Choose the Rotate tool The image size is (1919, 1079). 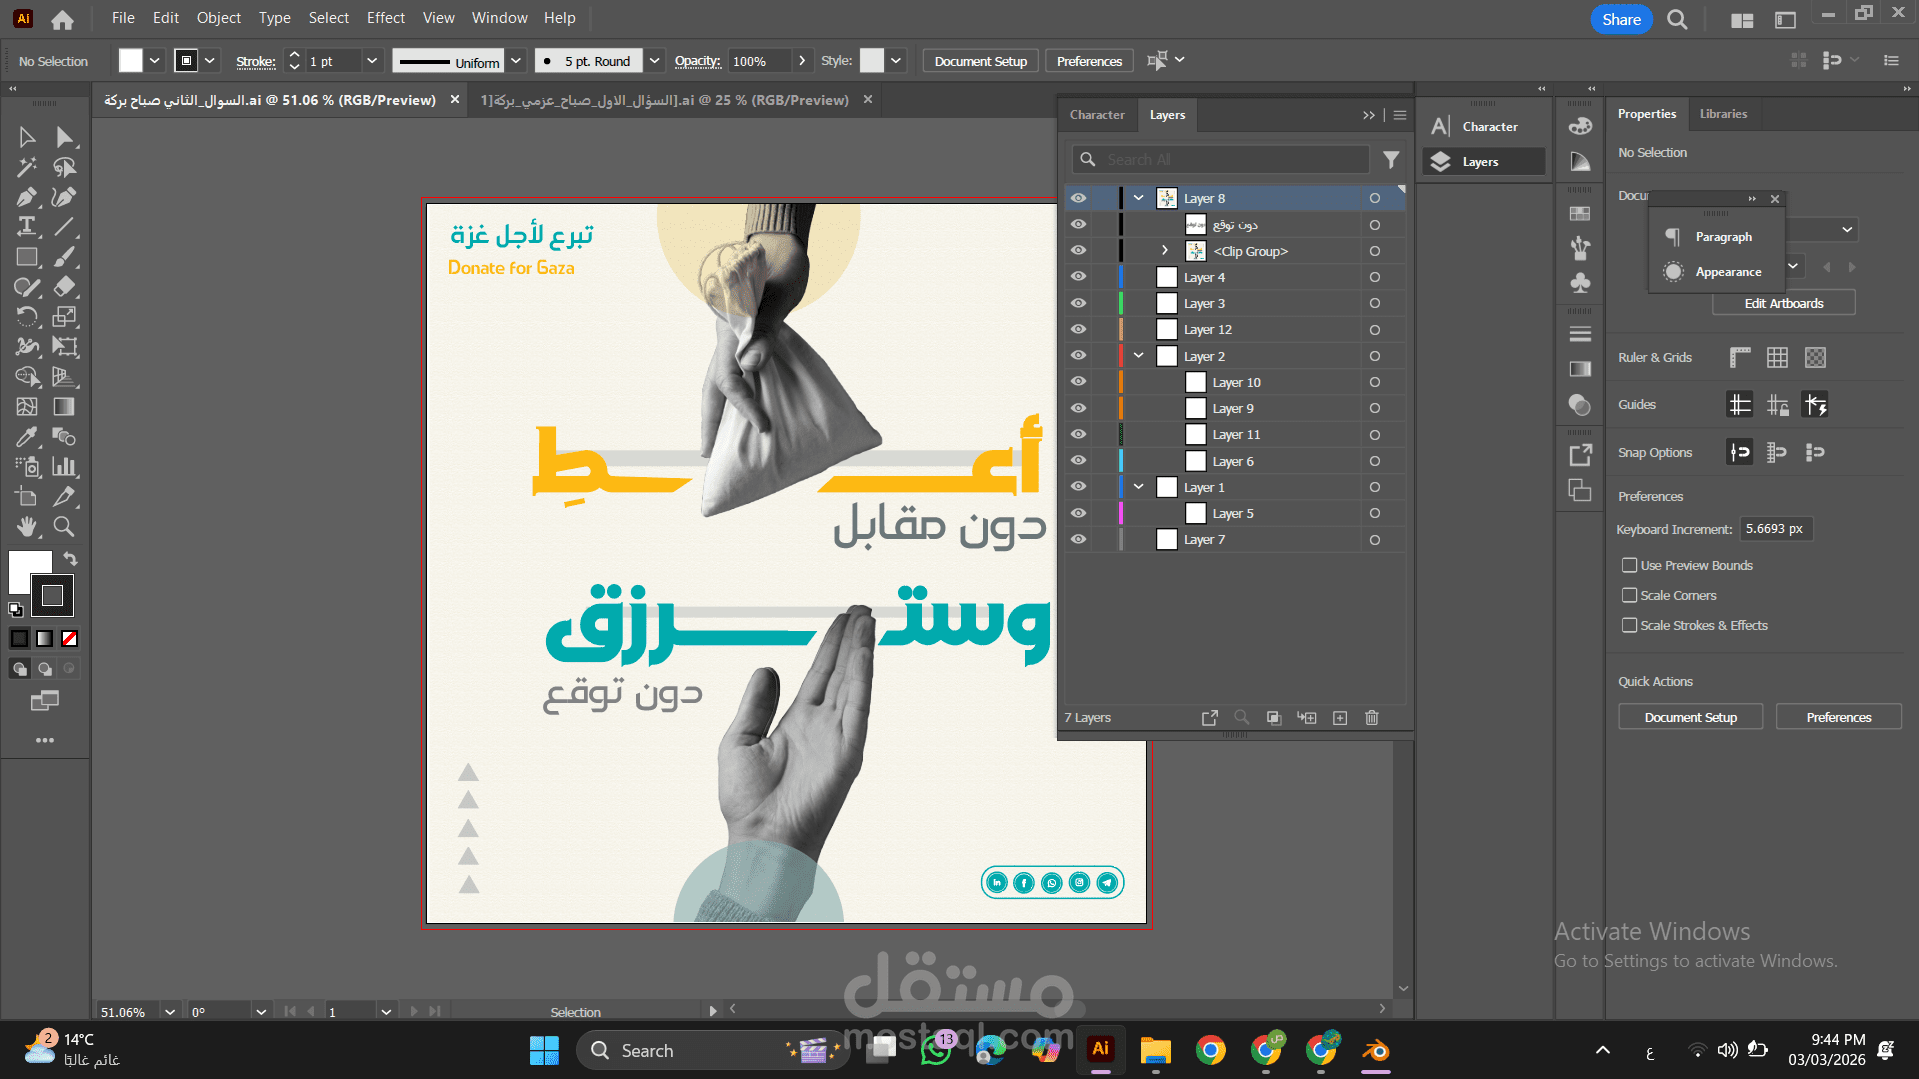coord(27,317)
